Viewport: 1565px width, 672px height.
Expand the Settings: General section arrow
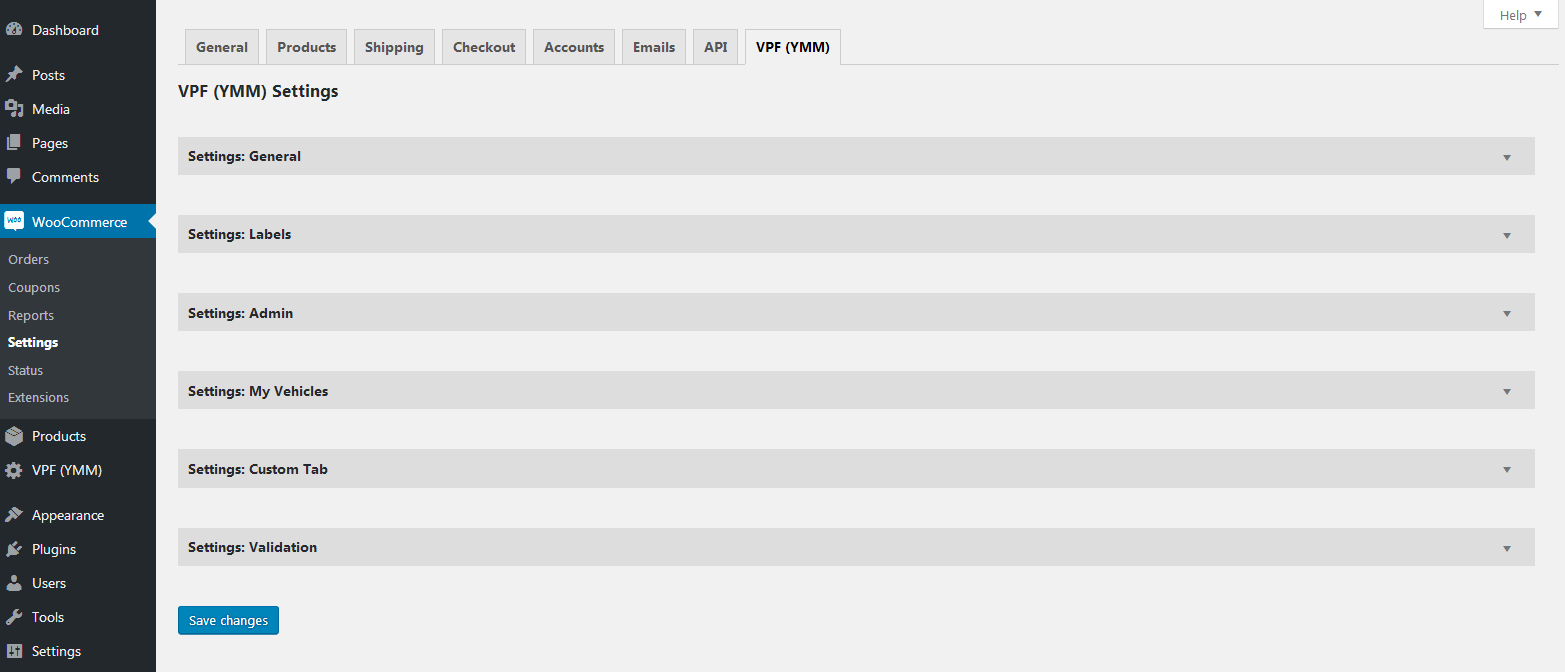coord(1507,157)
